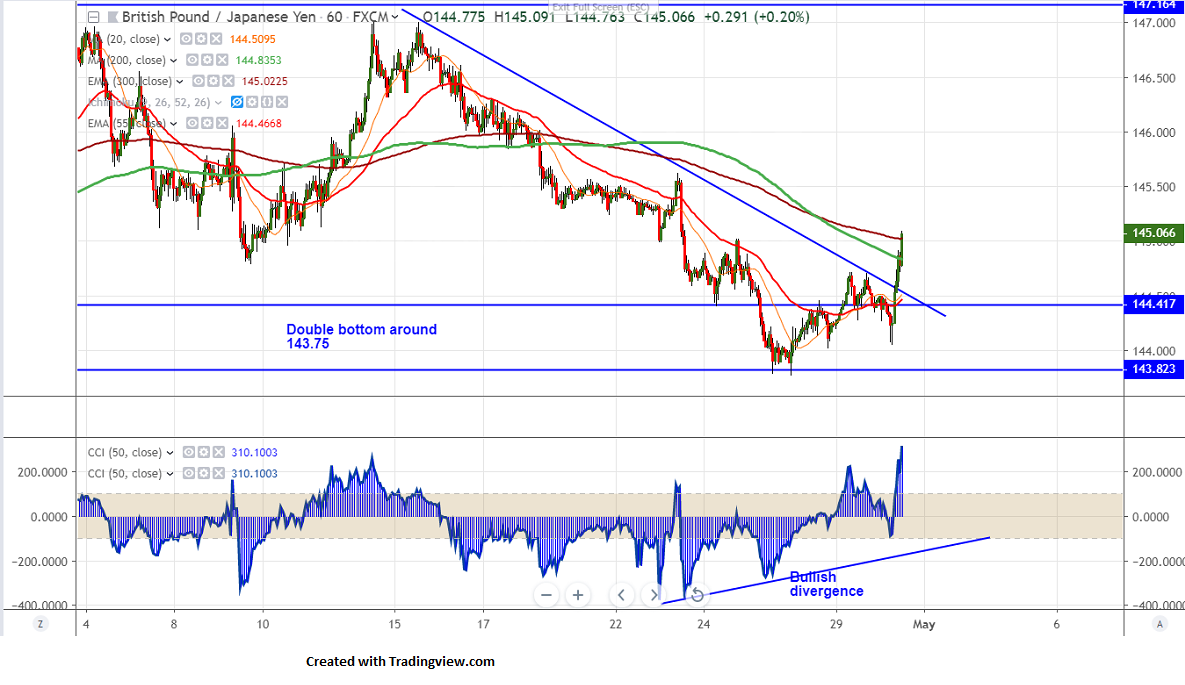Click the '15' date on time axis
The height and width of the screenshot is (685, 1185).
394,625
